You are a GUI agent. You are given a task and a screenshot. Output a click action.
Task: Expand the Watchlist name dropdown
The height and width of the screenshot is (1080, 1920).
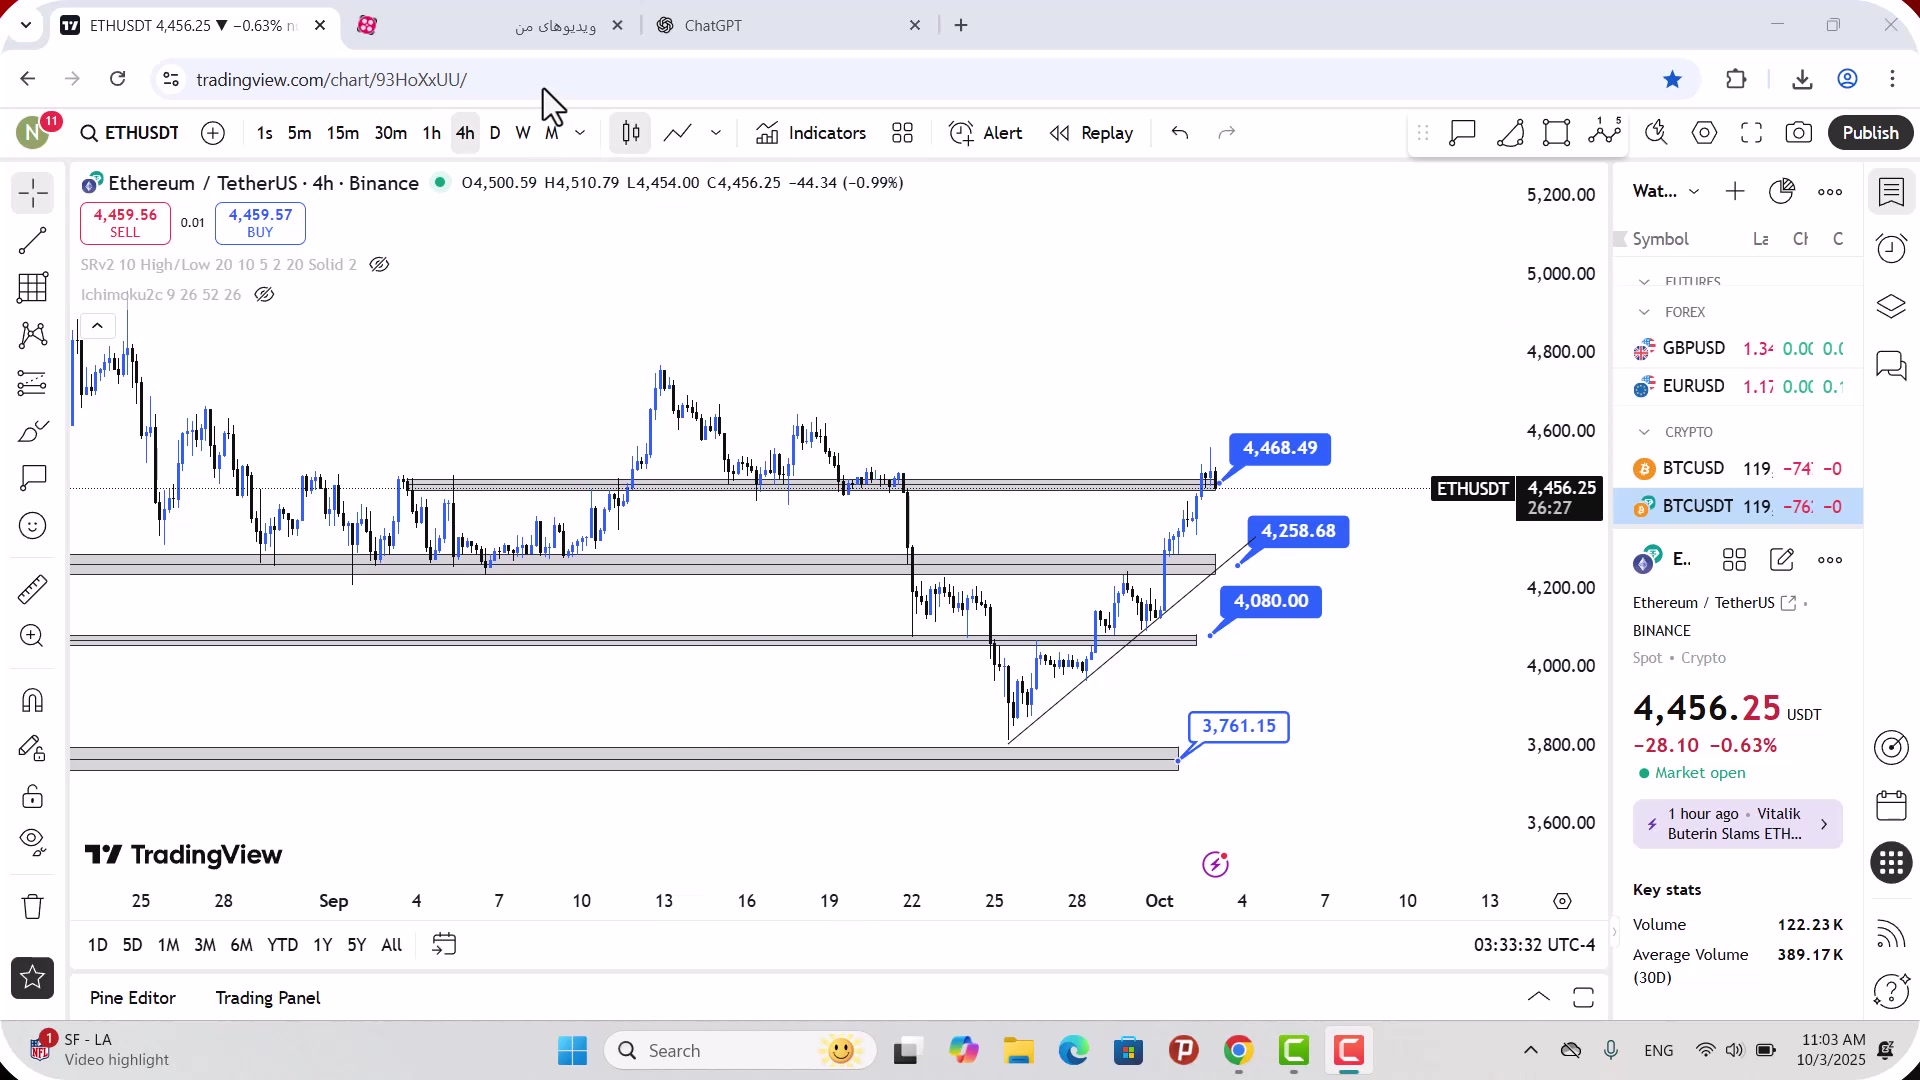1666,191
